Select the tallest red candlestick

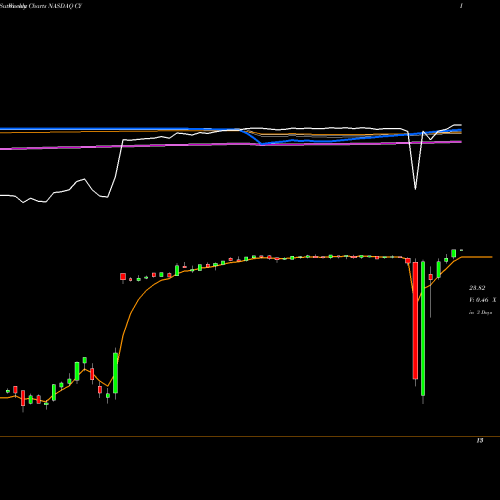click(x=415, y=321)
